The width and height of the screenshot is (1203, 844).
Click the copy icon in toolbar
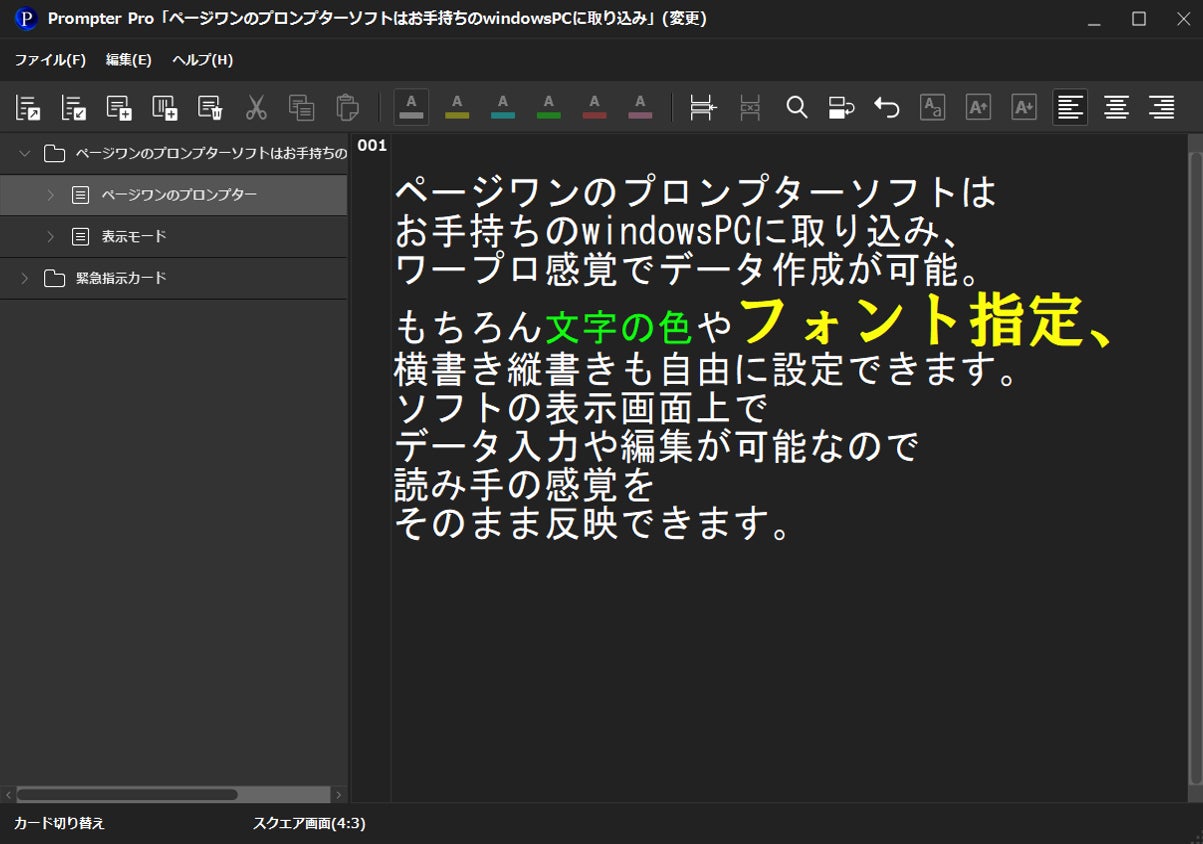coord(301,108)
